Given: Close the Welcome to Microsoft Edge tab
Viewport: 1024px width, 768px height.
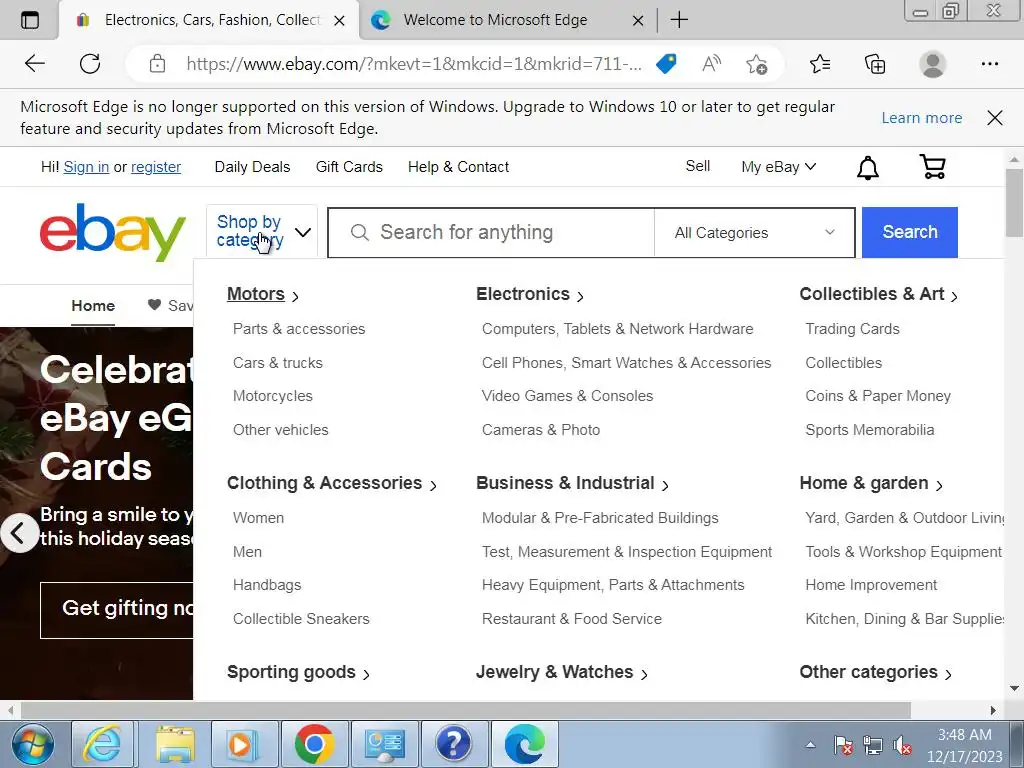Looking at the screenshot, I should 638,20.
